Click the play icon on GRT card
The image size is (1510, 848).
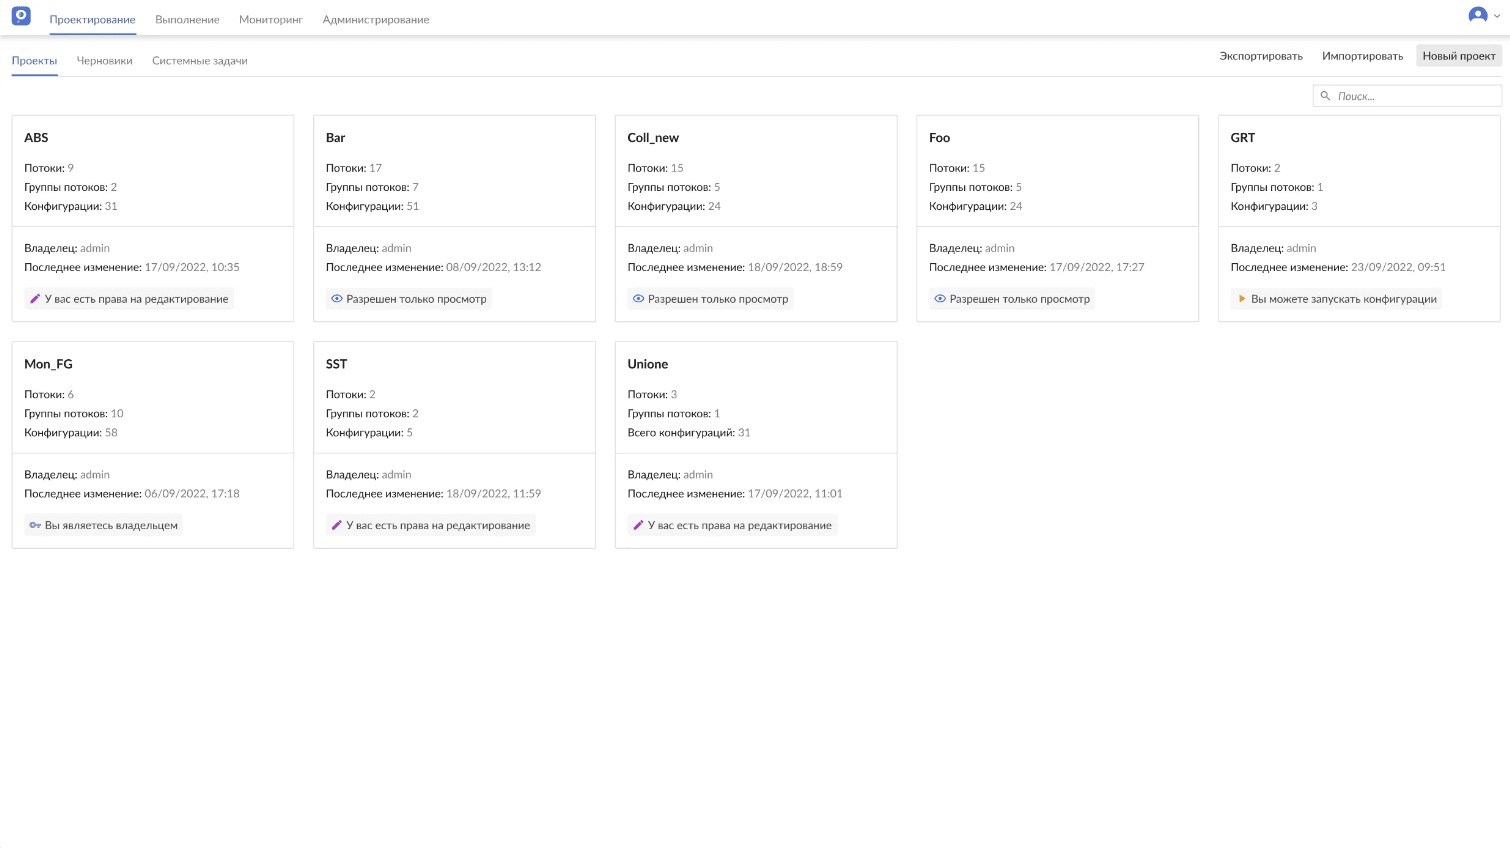click(x=1242, y=299)
